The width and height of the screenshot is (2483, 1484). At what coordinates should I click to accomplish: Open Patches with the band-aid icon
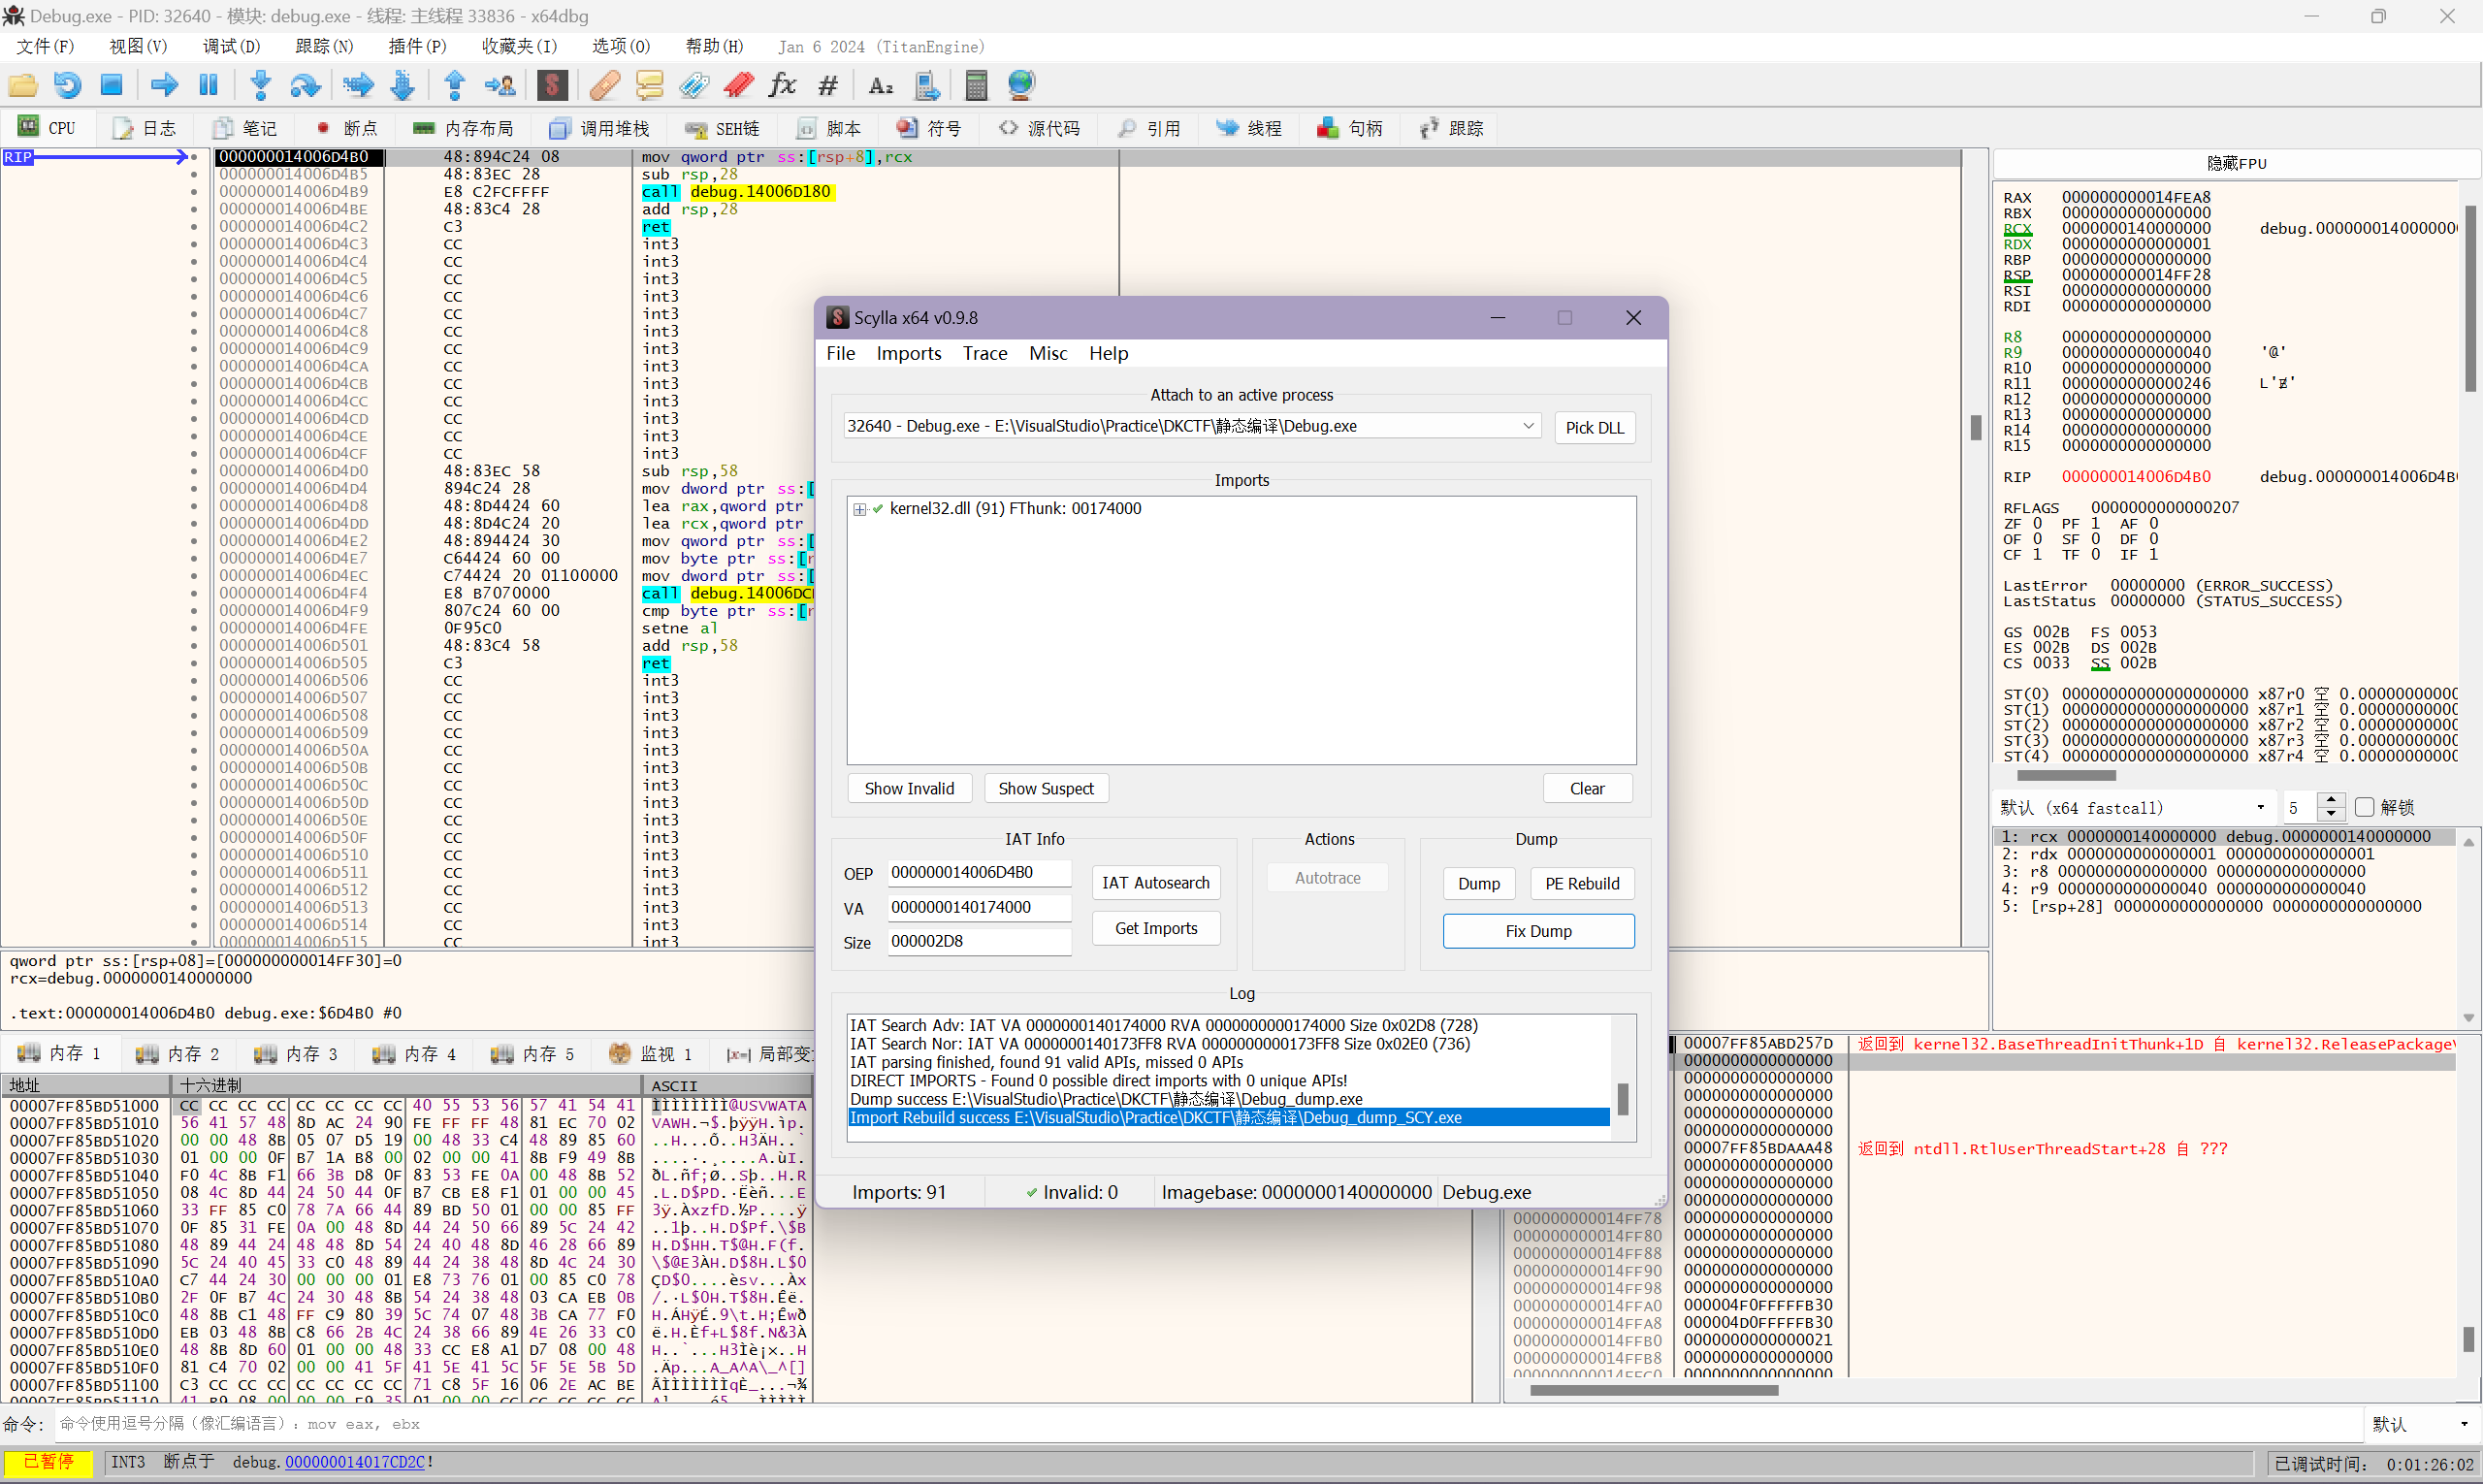(x=605, y=85)
